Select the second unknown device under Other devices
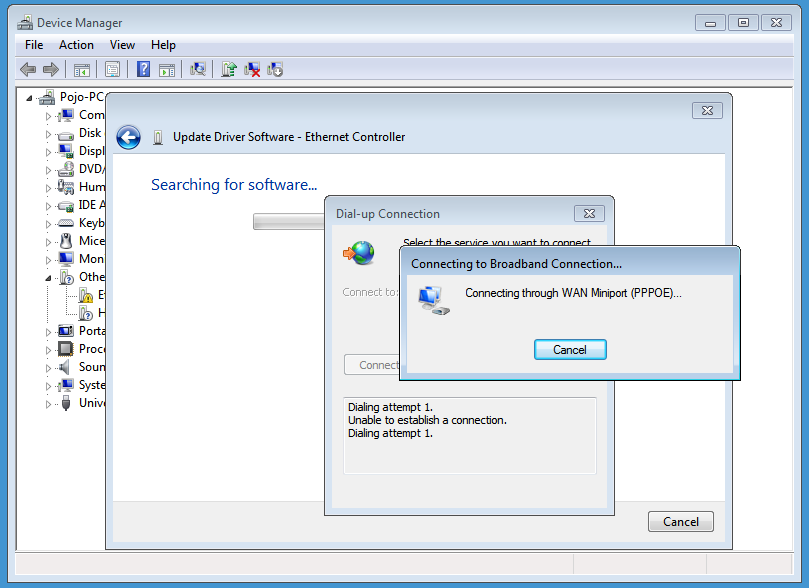 [86, 313]
